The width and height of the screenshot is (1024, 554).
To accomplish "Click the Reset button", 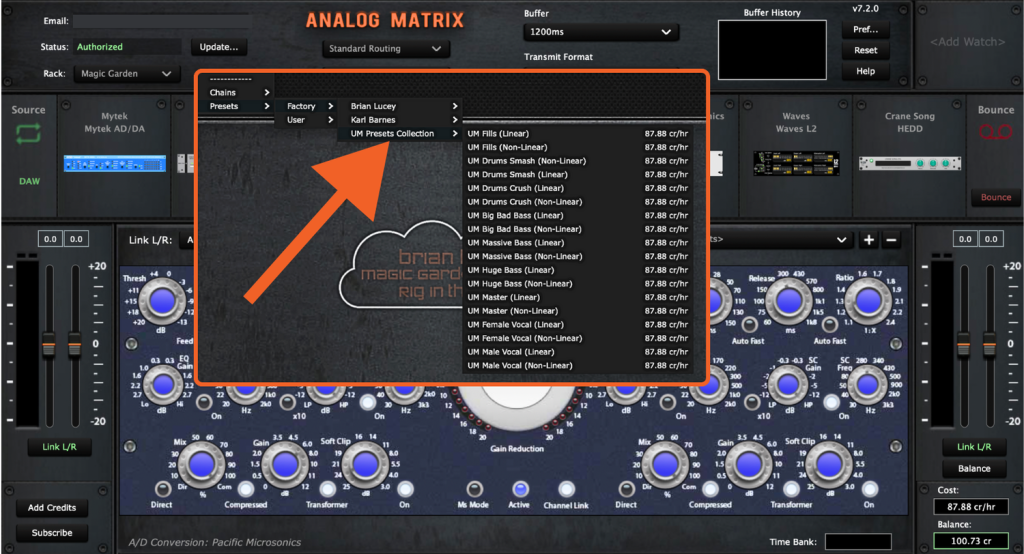I will click(x=865, y=50).
